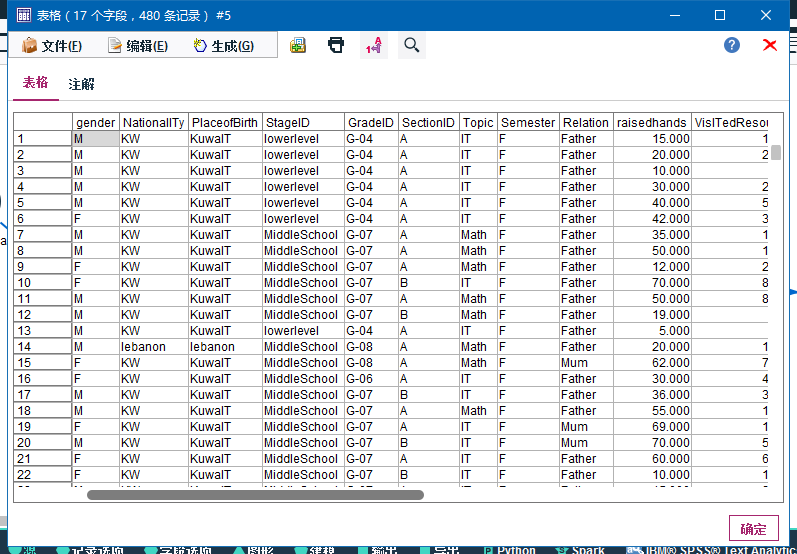Switch to the 注解 tab
The width and height of the screenshot is (797, 554).
point(81,84)
